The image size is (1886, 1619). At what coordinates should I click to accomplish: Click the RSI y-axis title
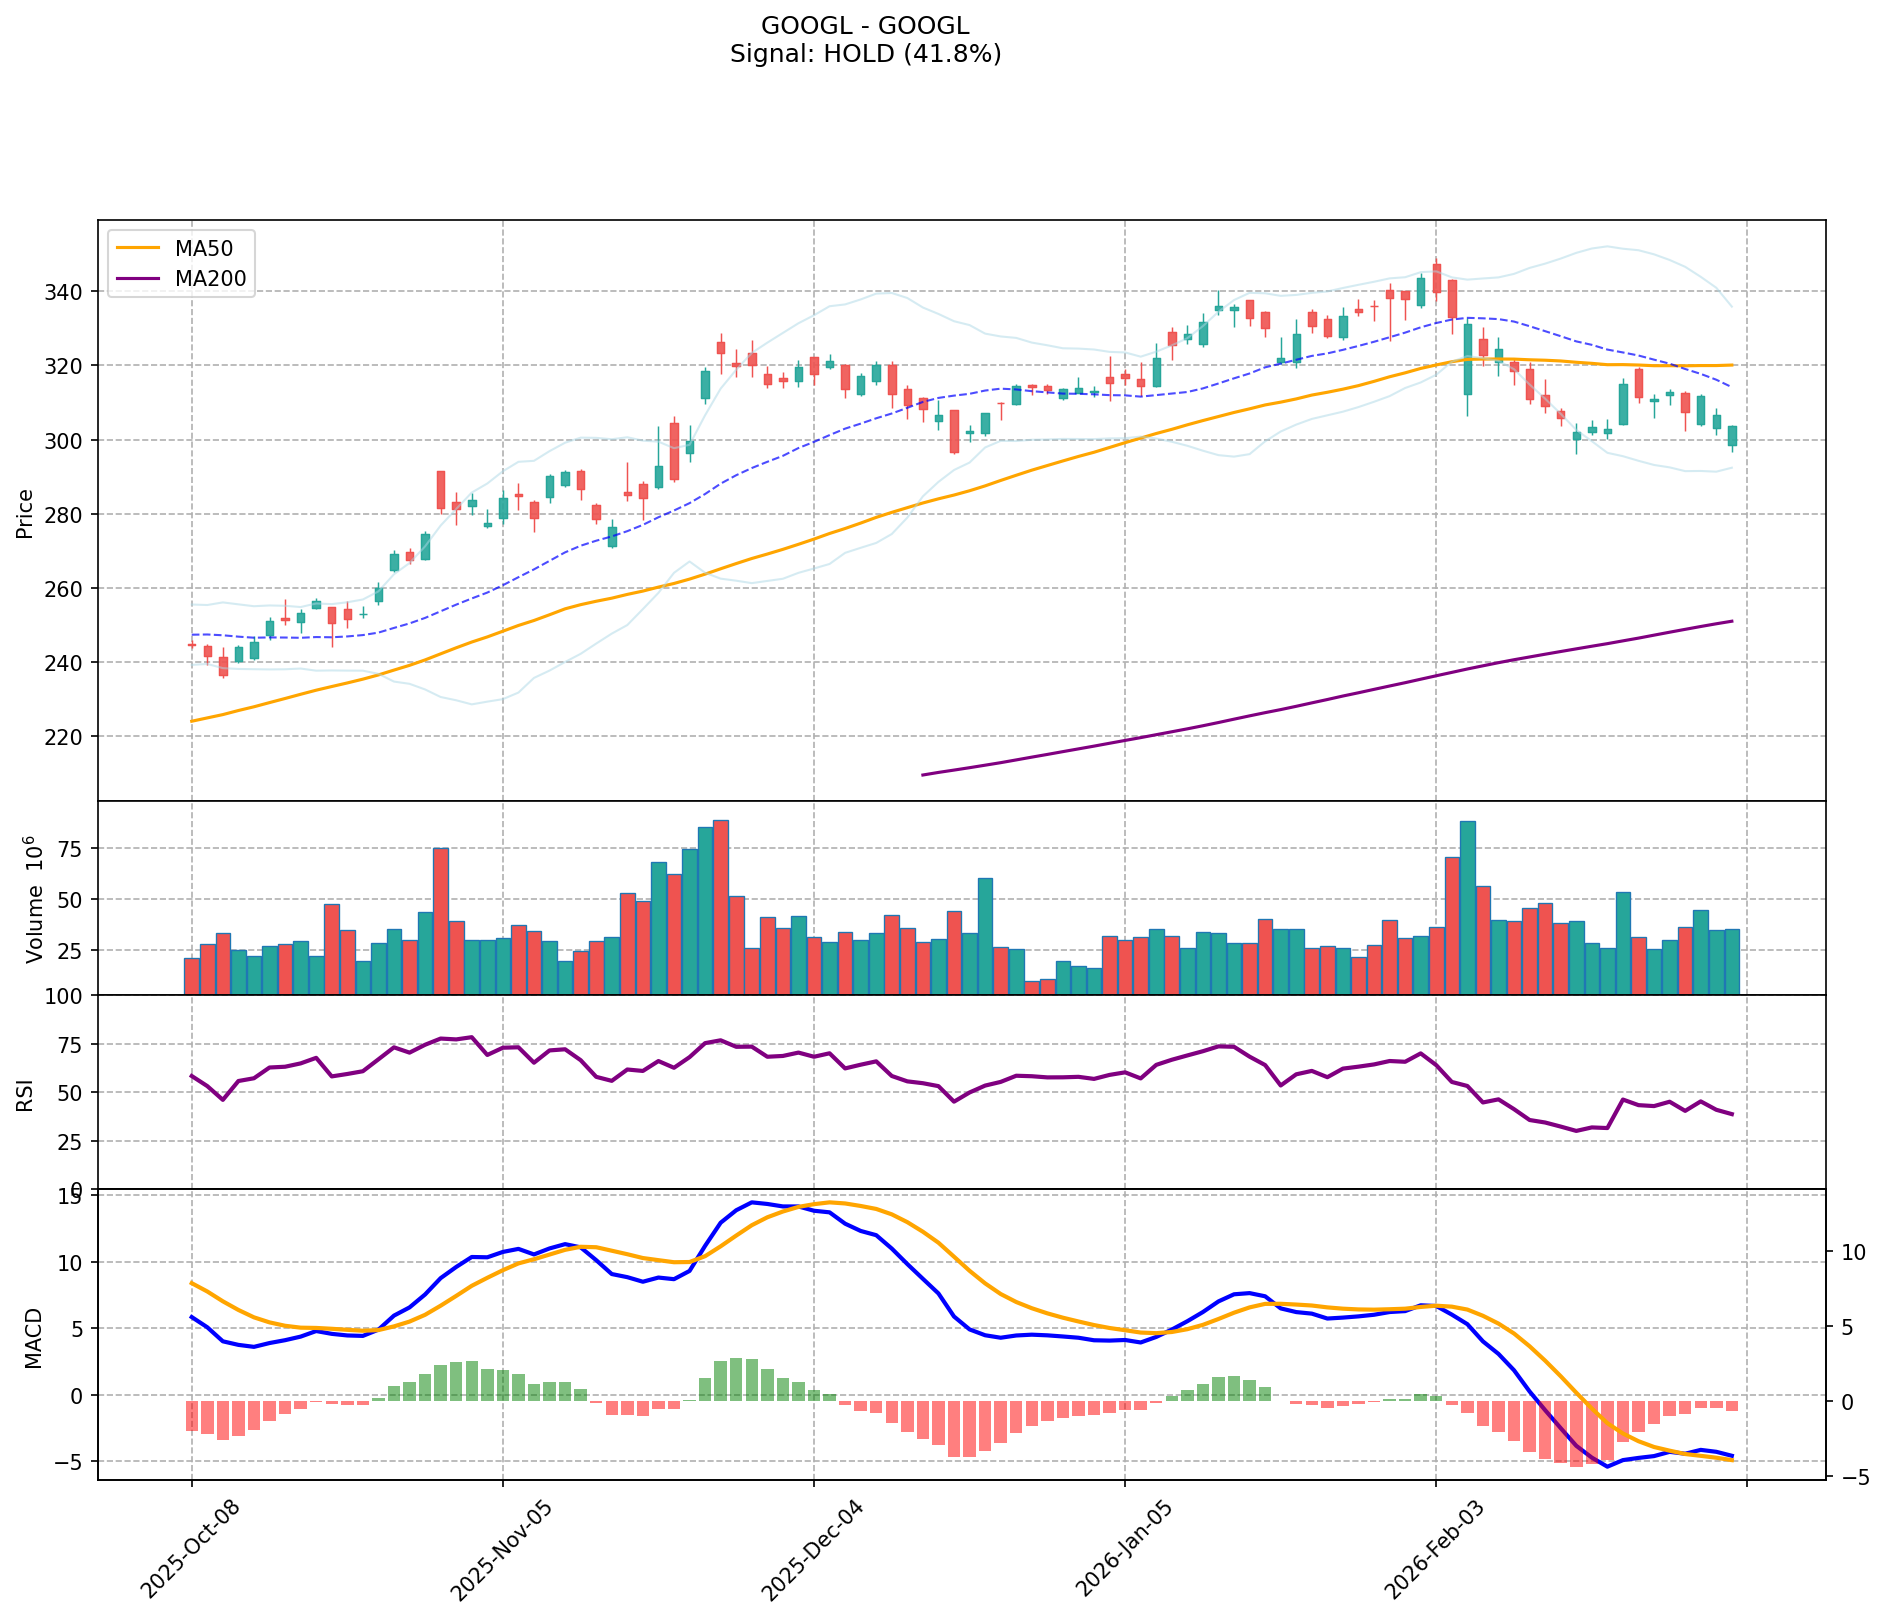click(x=25, y=1094)
